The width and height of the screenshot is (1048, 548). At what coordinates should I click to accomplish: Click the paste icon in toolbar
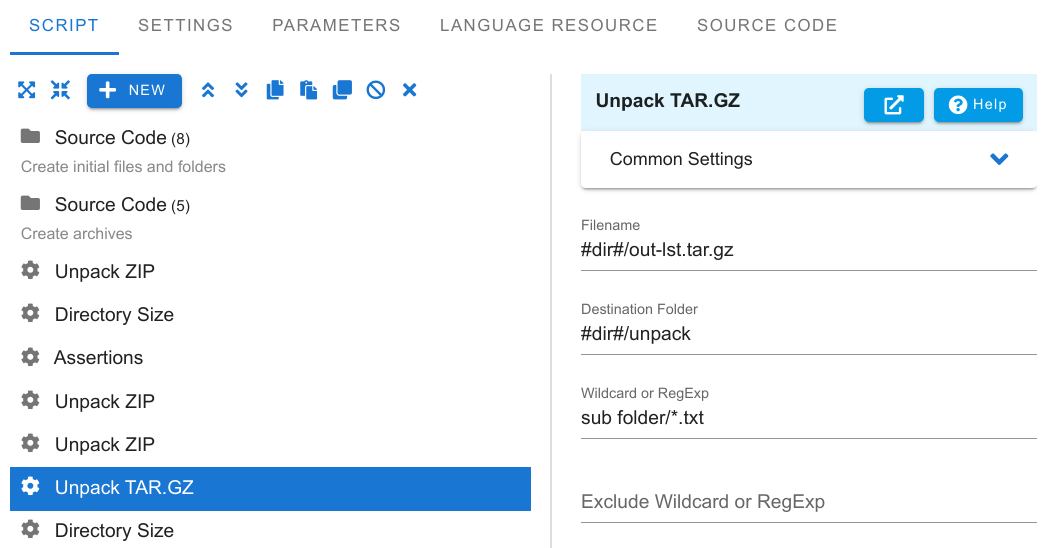click(308, 90)
